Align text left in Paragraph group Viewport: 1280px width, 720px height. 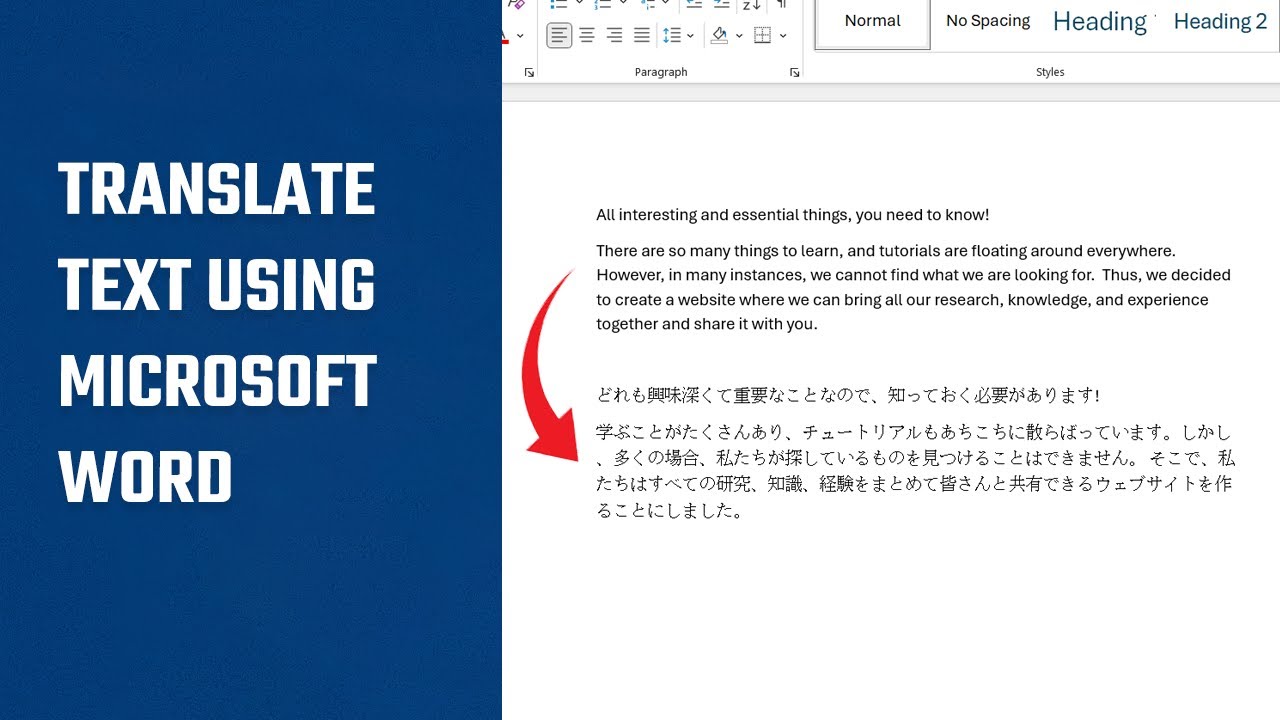(x=559, y=36)
